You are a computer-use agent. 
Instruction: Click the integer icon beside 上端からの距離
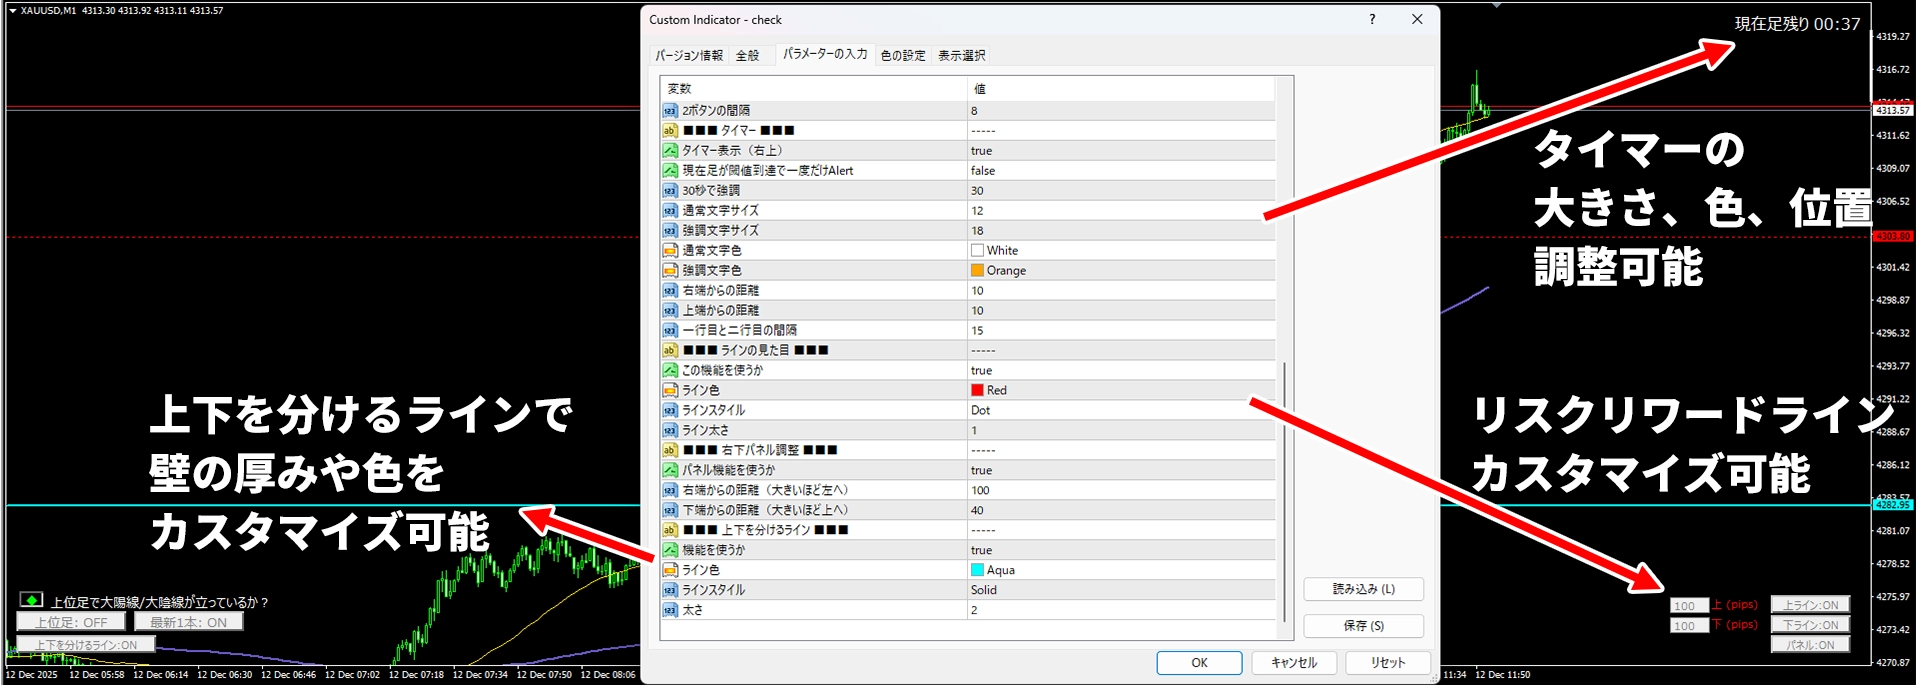670,310
